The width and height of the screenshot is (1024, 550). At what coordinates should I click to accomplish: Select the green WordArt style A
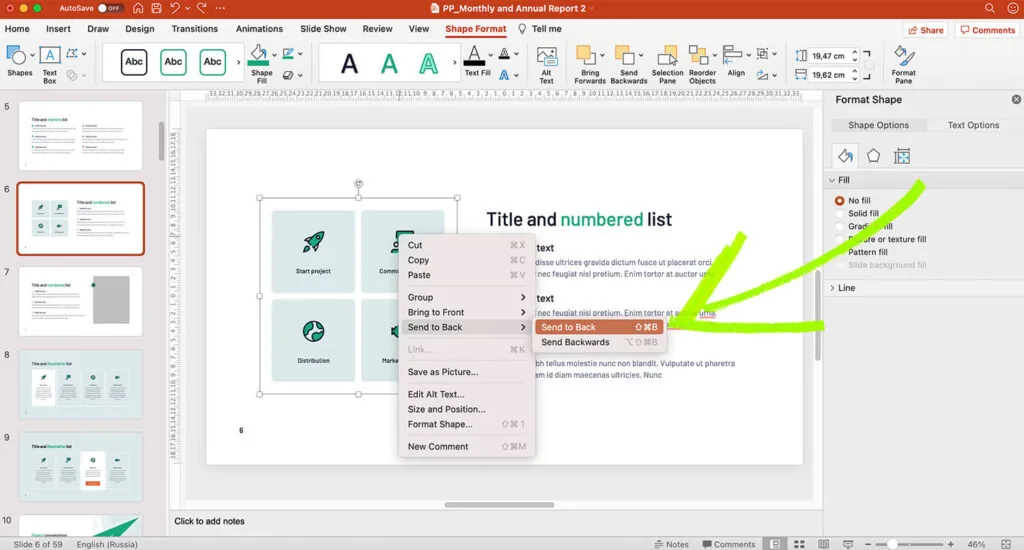(x=389, y=63)
